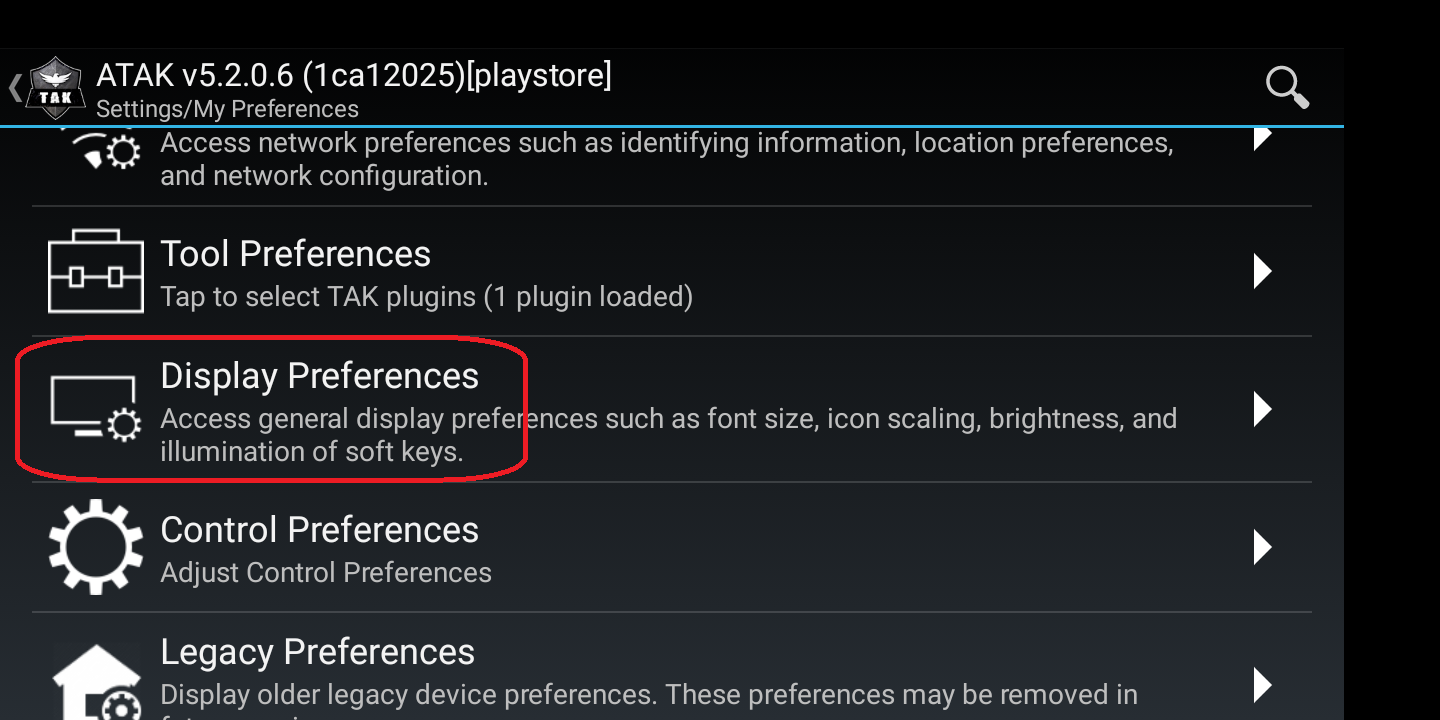This screenshot has width=1440, height=720.
Task: Click the Settings/My Preferences breadcrumb text
Action: 227,109
